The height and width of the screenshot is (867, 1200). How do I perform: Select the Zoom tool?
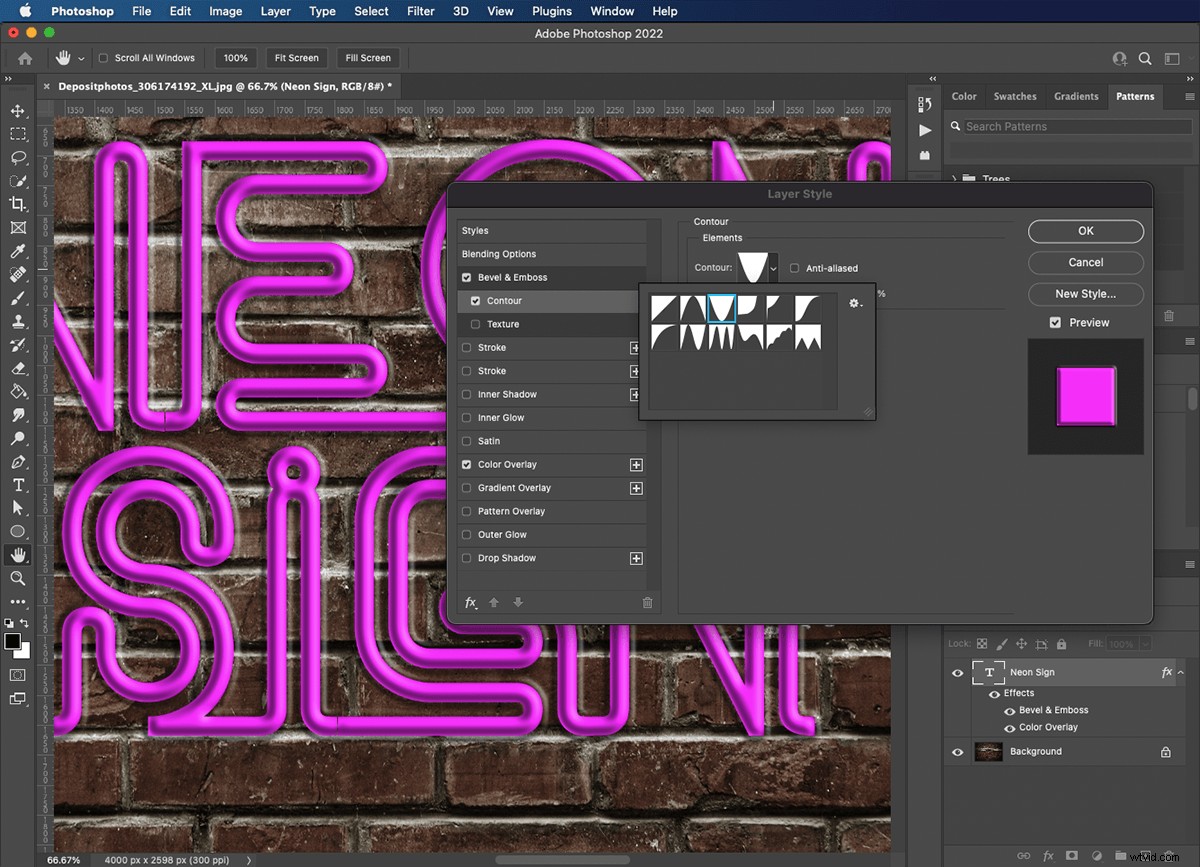pos(17,578)
